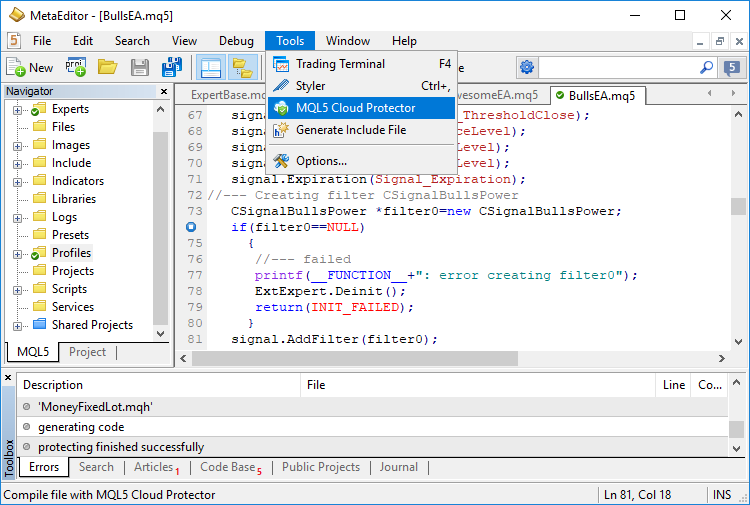Switch to the ExpertBase editor tab
The image size is (750, 505).
225,95
